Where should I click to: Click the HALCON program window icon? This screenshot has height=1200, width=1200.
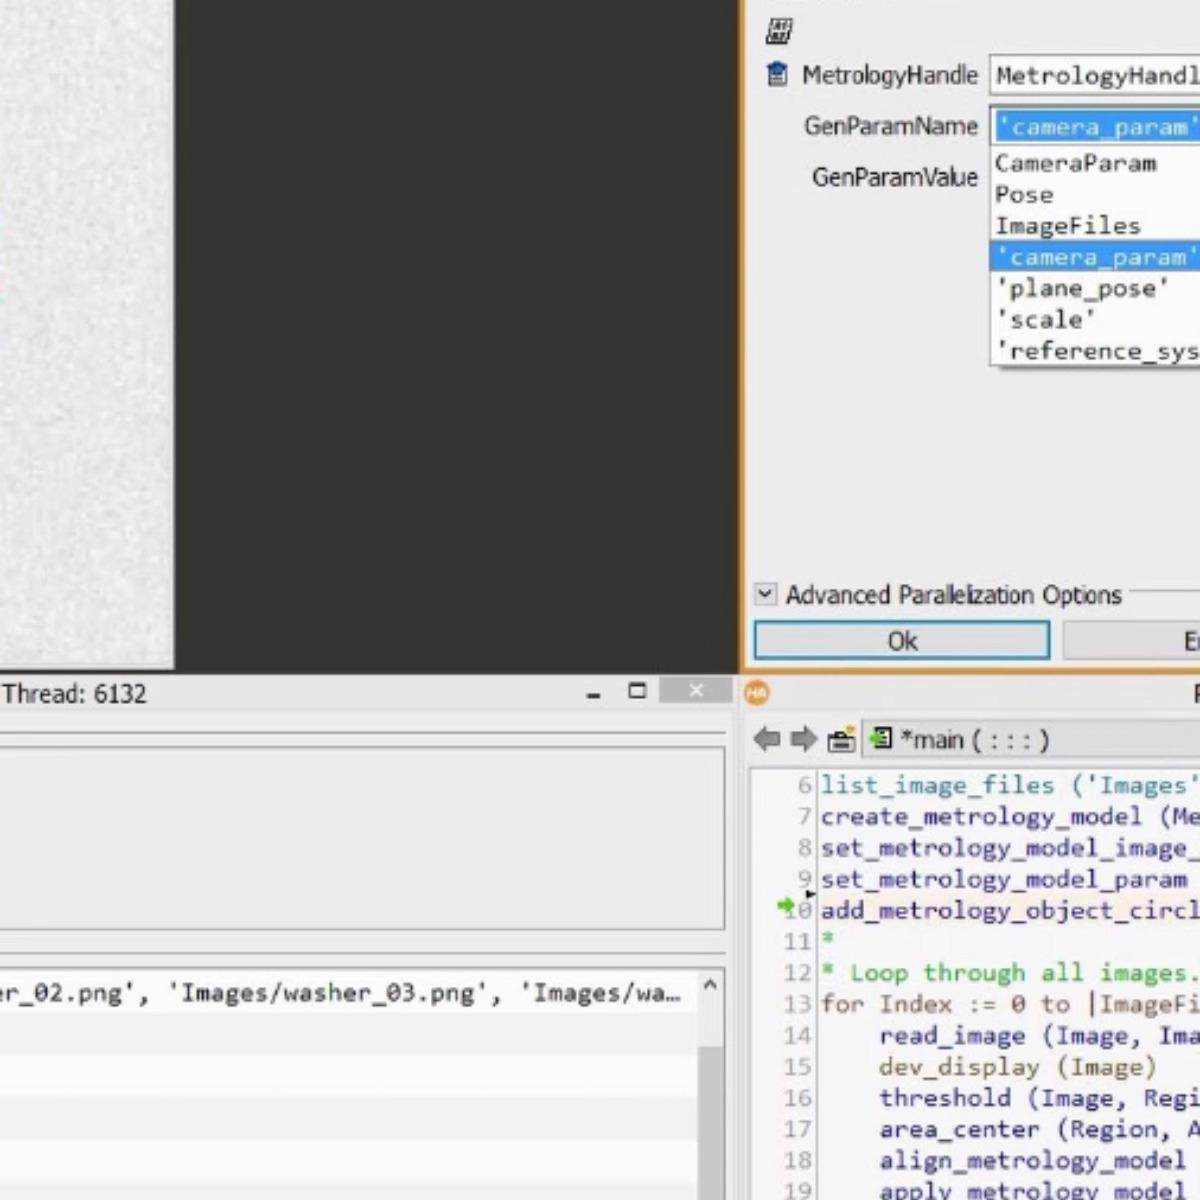click(757, 692)
